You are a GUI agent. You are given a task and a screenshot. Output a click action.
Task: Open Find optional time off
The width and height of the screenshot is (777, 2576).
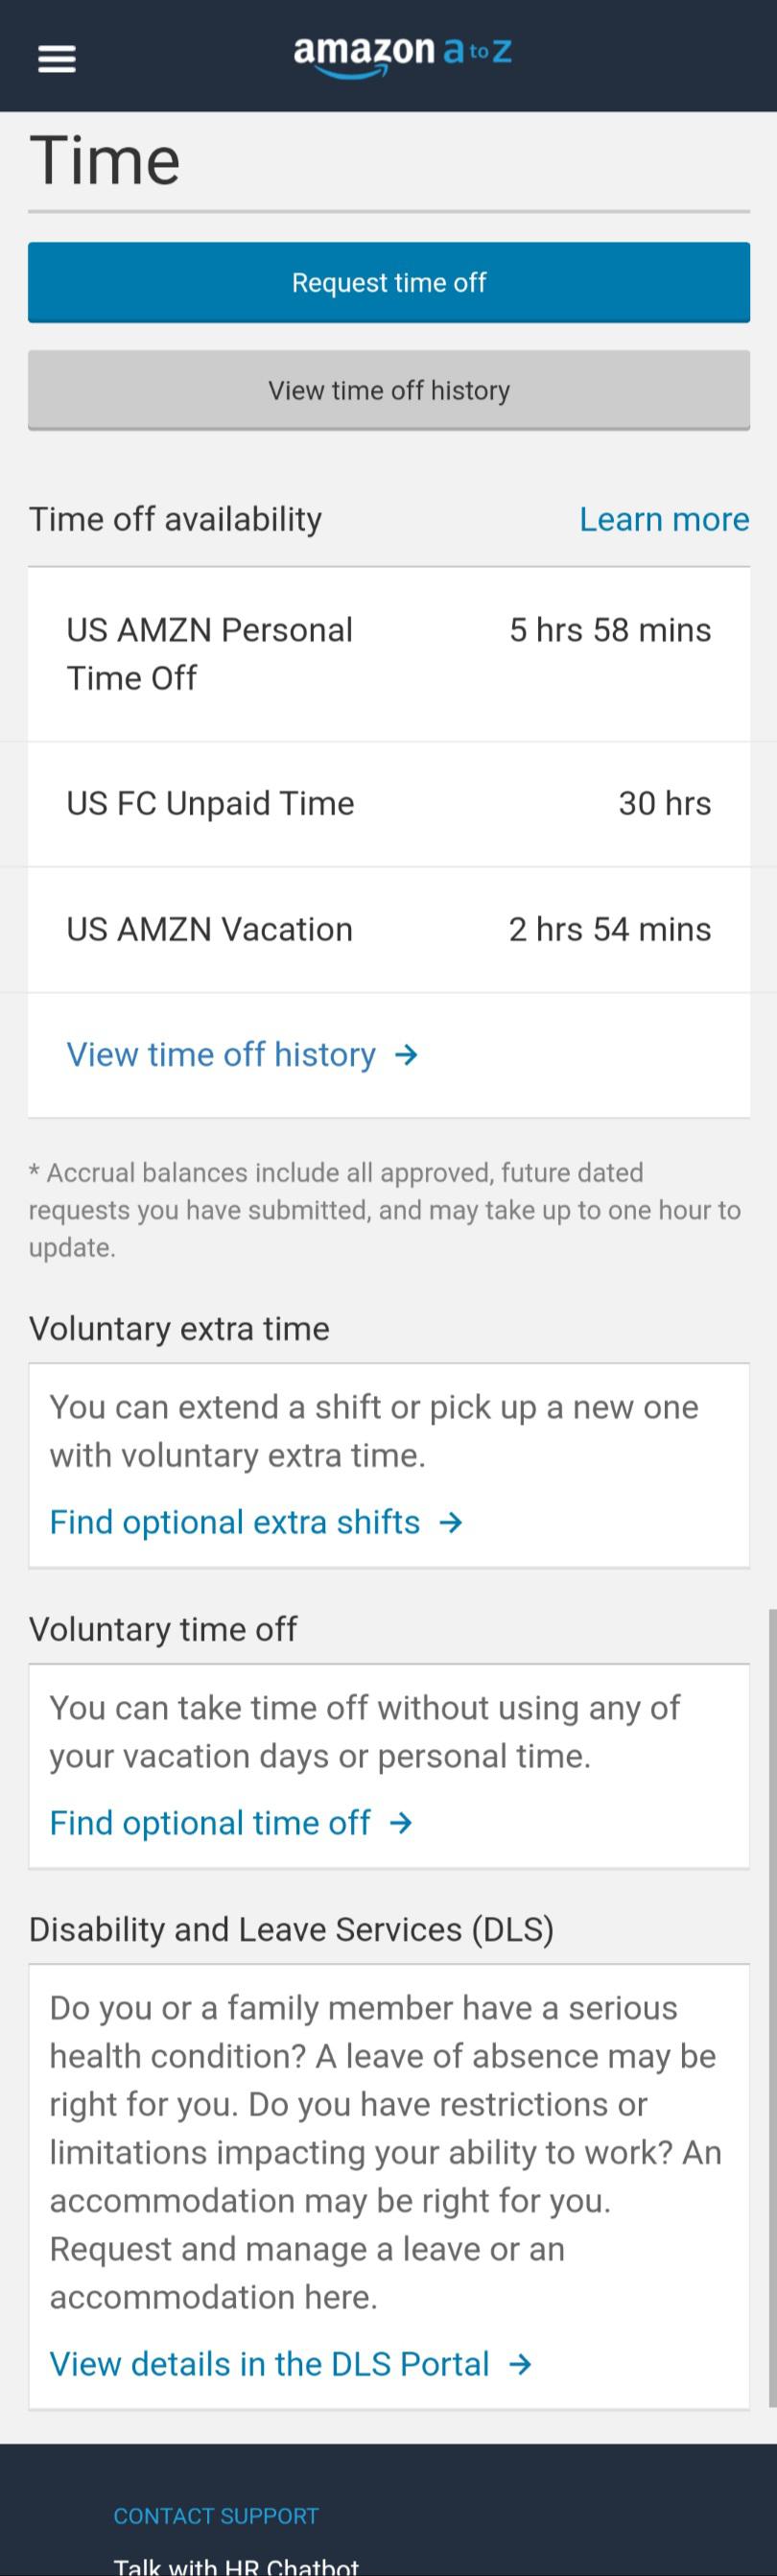(210, 1822)
